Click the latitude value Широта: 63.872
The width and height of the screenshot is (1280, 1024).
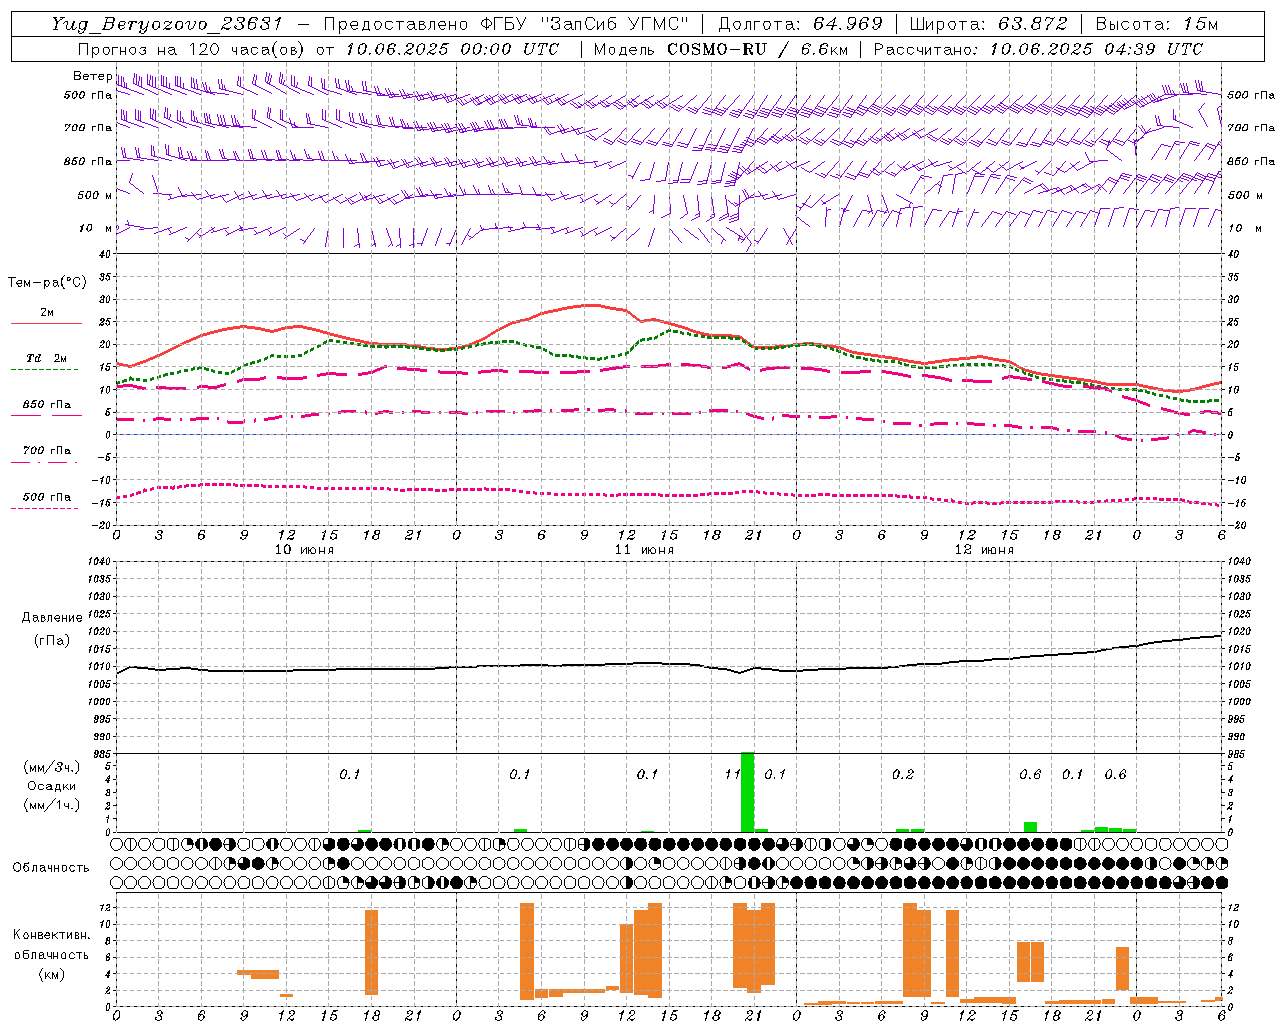tap(989, 24)
